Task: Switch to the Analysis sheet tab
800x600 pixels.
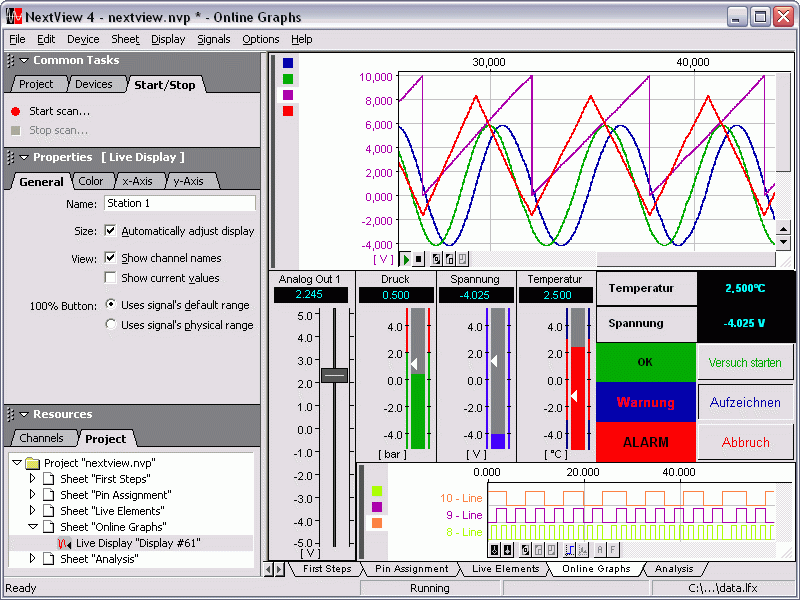Action: tap(673, 569)
